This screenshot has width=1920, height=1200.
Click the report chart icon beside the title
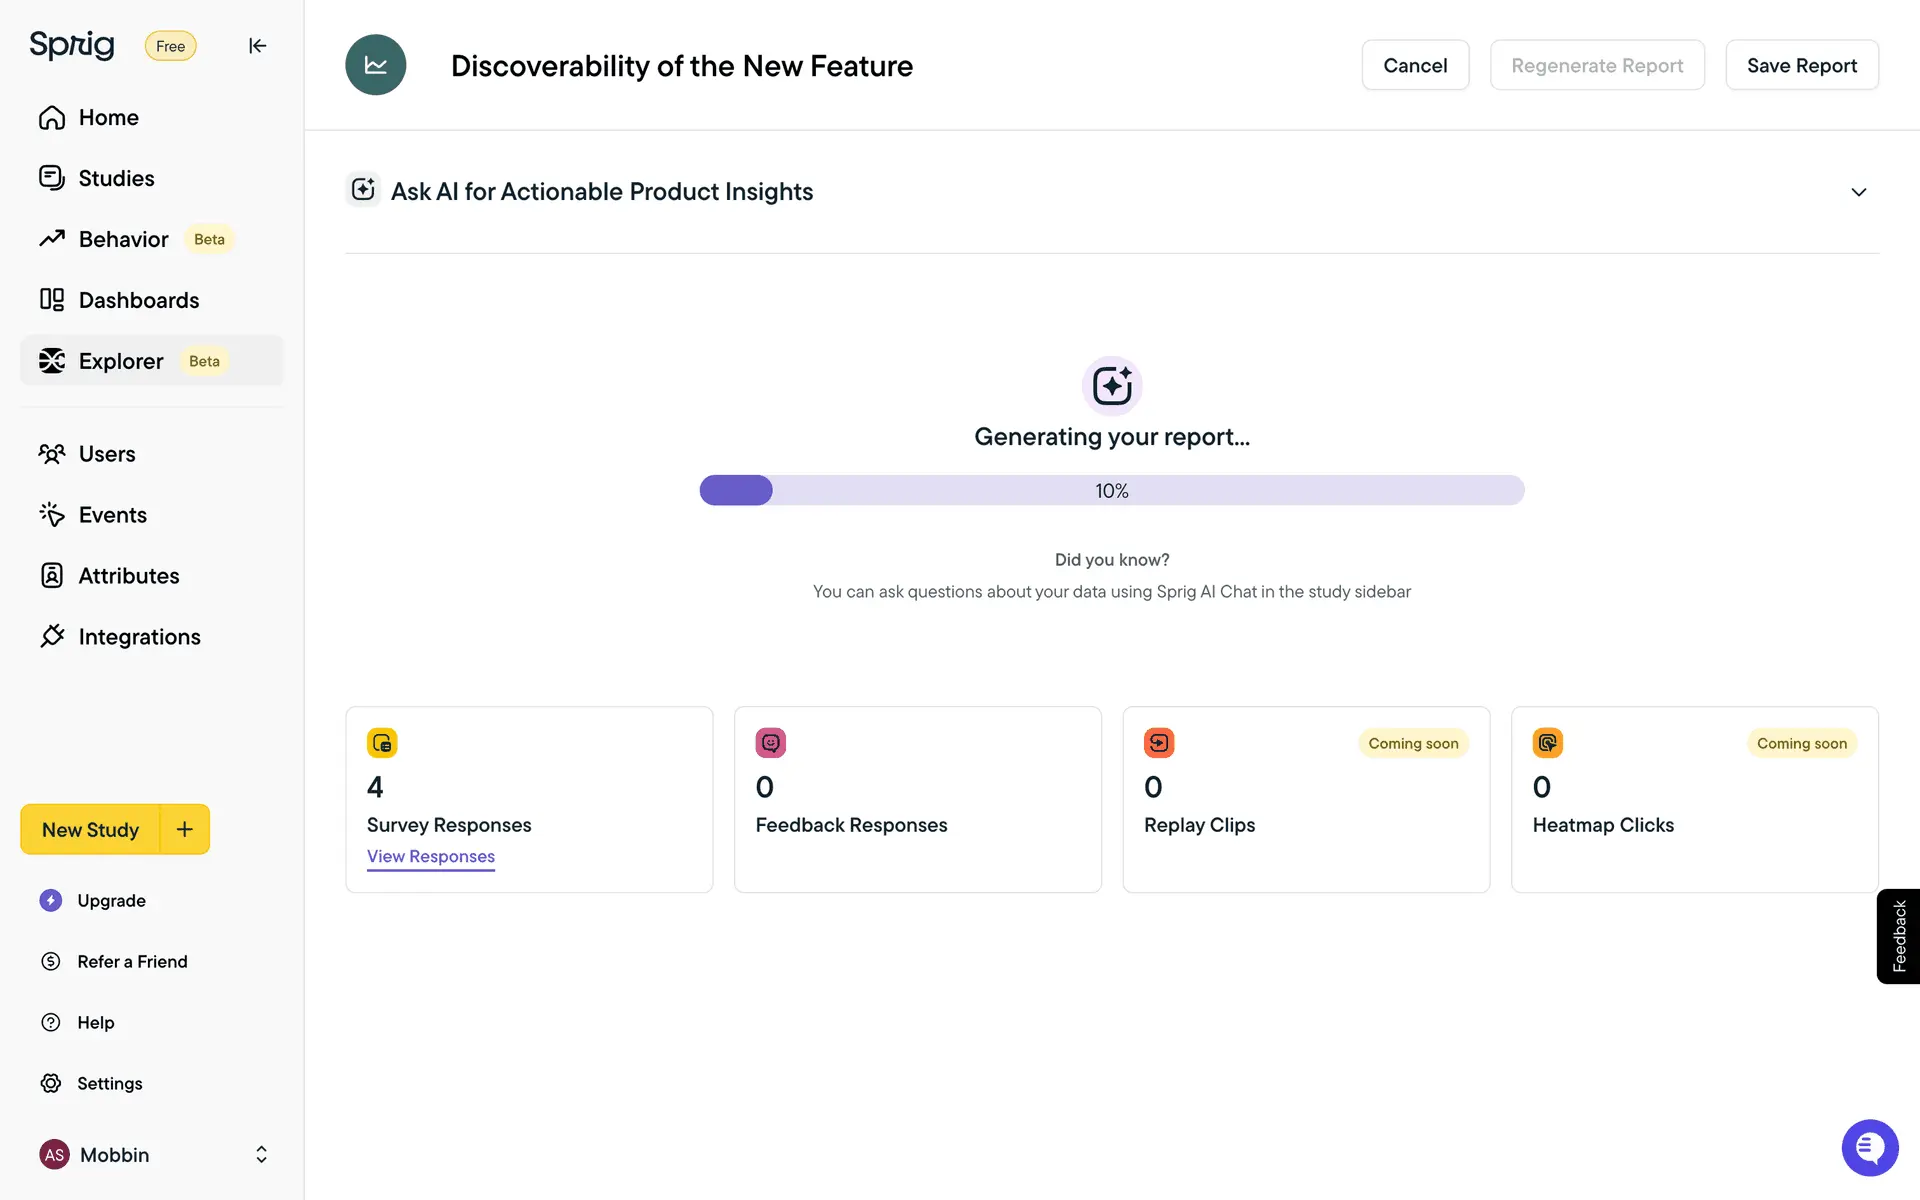pos(375,65)
